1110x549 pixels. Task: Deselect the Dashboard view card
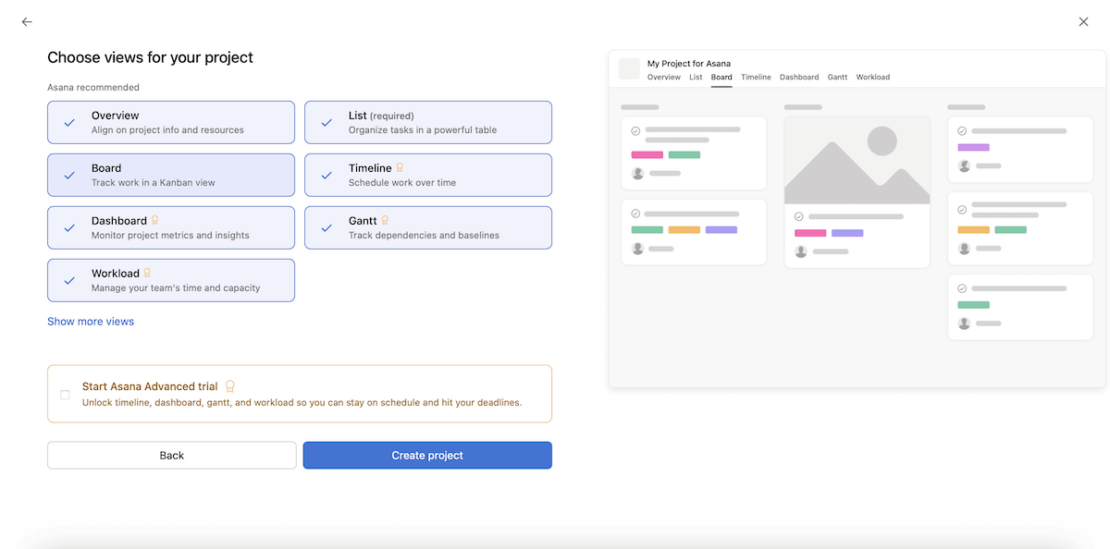[x=171, y=228]
